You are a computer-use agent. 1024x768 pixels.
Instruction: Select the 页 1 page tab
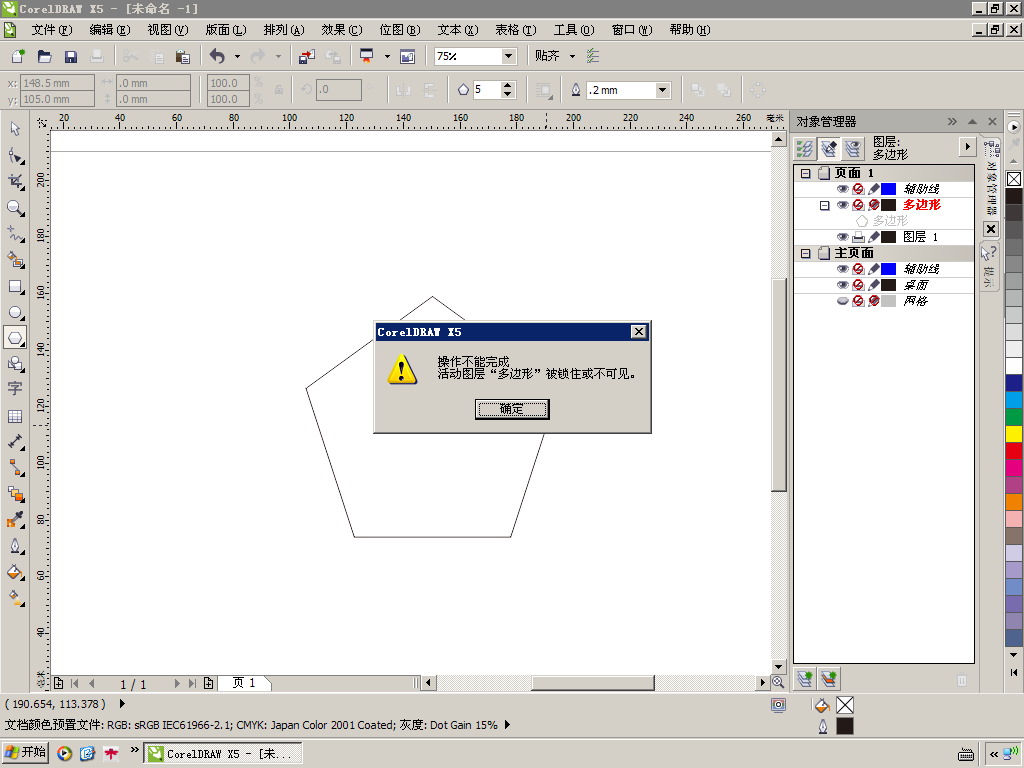(x=244, y=683)
